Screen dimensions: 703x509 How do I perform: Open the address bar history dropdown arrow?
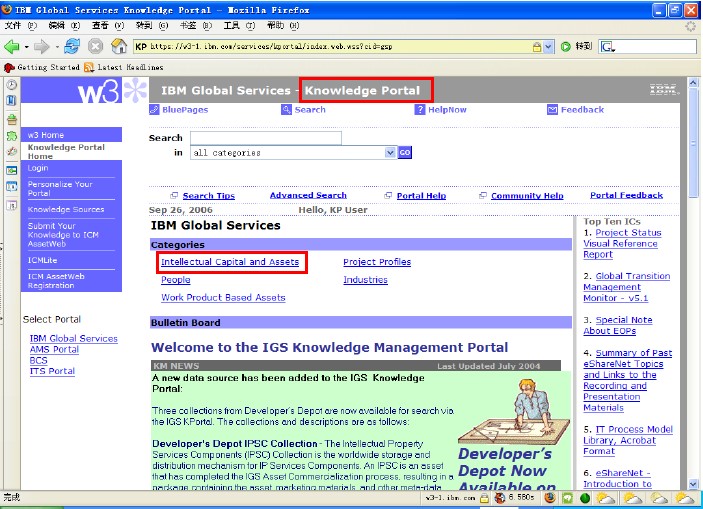click(x=548, y=47)
